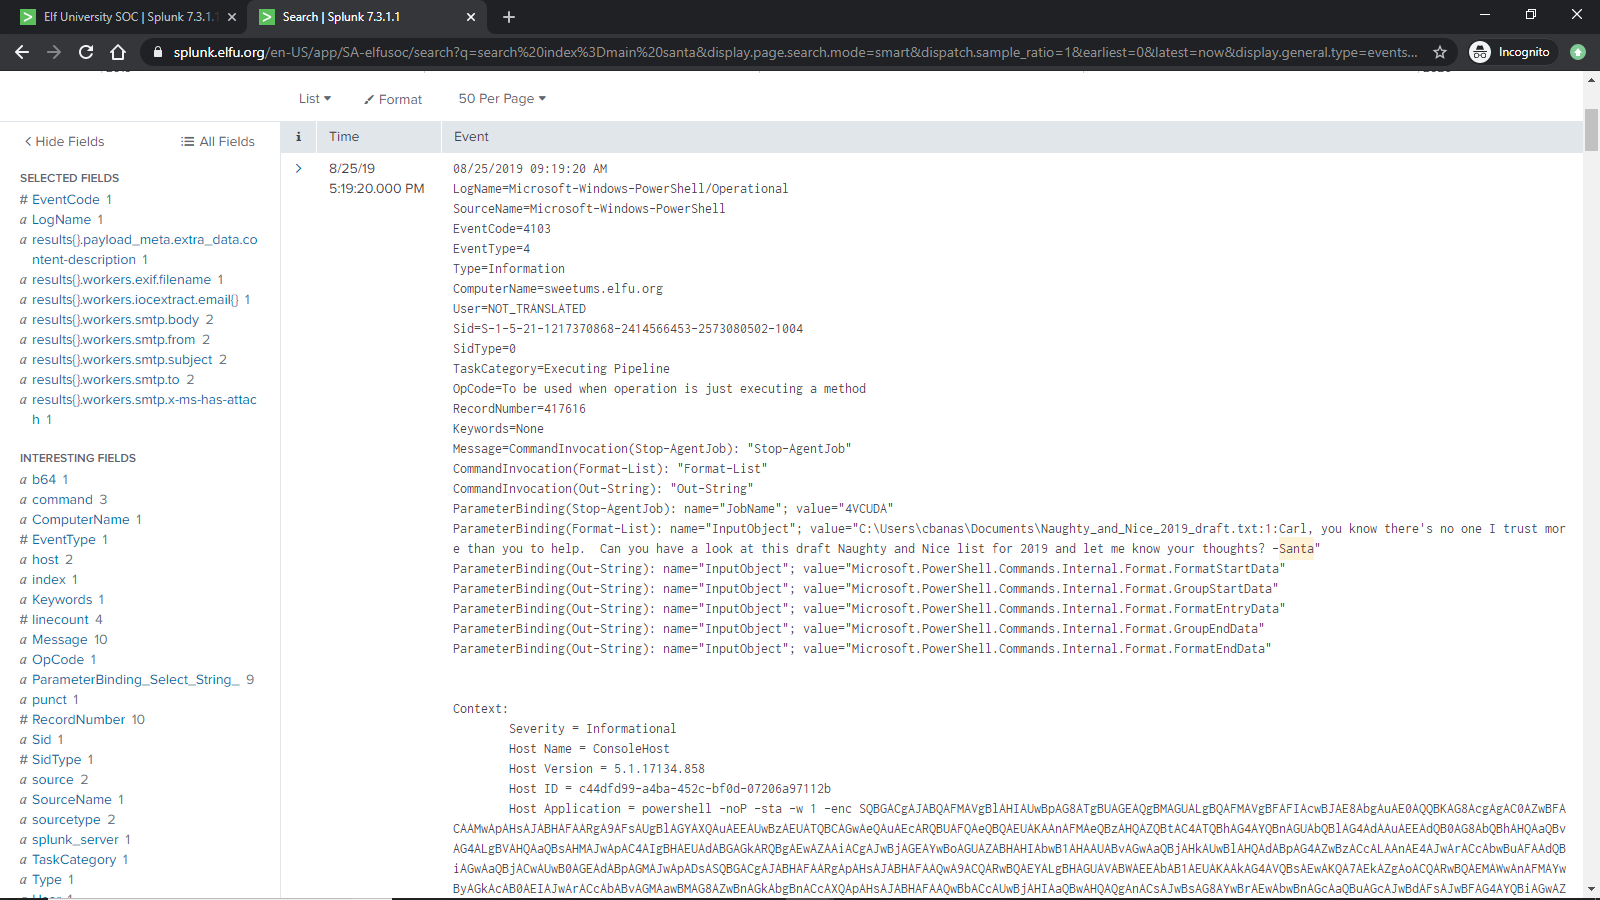This screenshot has width=1600, height=900.
Task: Close the Elf University SOC tab
Action: point(232,17)
